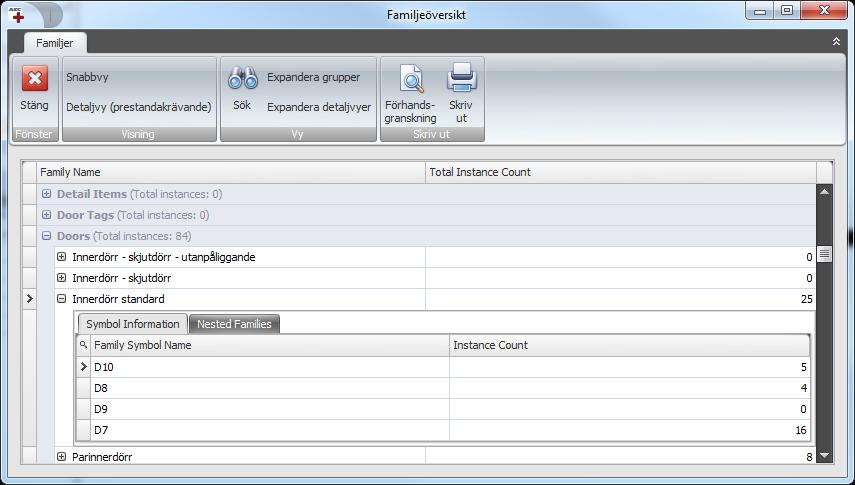This screenshot has width=855, height=485.
Task: Collapse the Innerdörr standard row
Action: point(62,298)
